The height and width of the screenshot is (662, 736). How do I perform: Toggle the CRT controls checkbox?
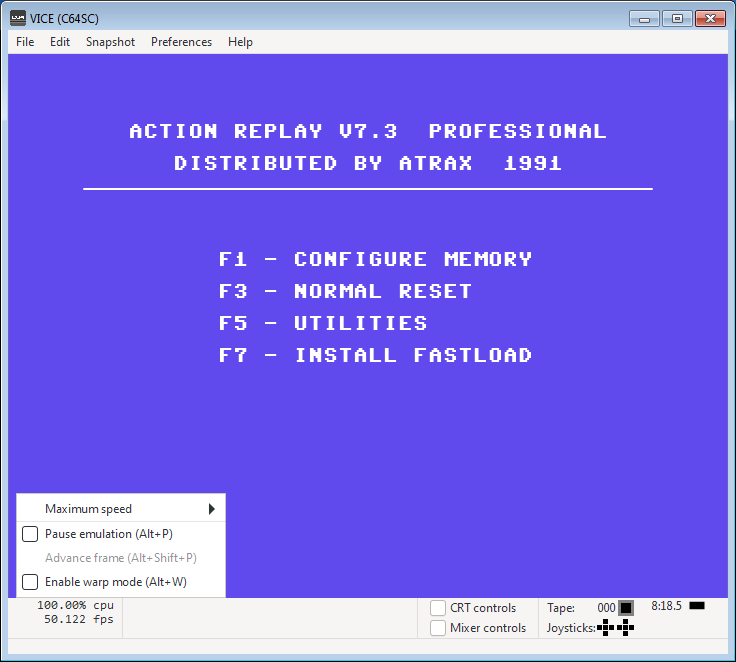click(437, 608)
